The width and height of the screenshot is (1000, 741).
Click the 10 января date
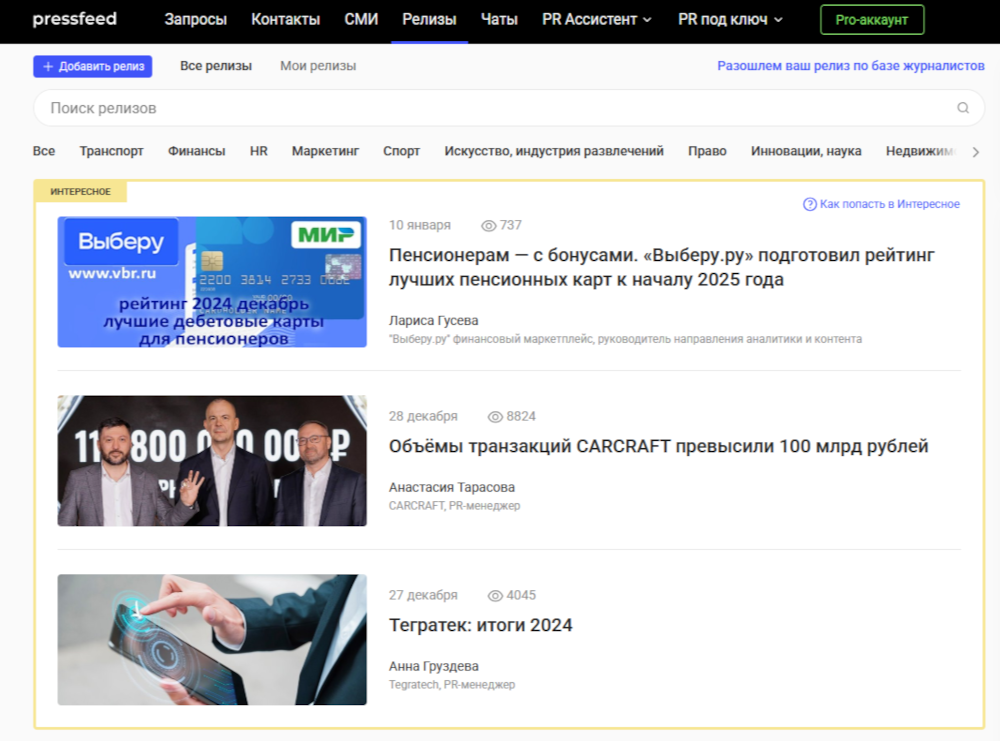click(420, 225)
